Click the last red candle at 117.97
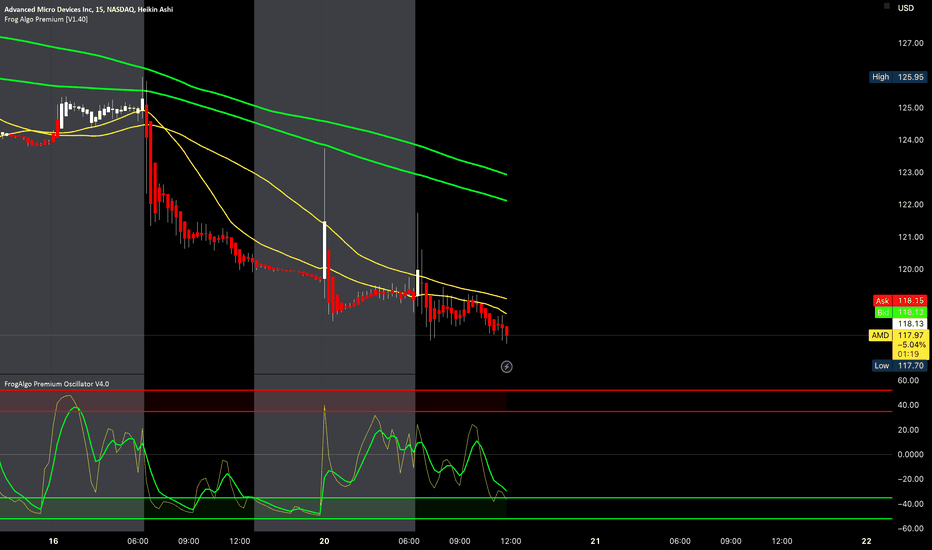The image size is (932, 550). click(506, 332)
